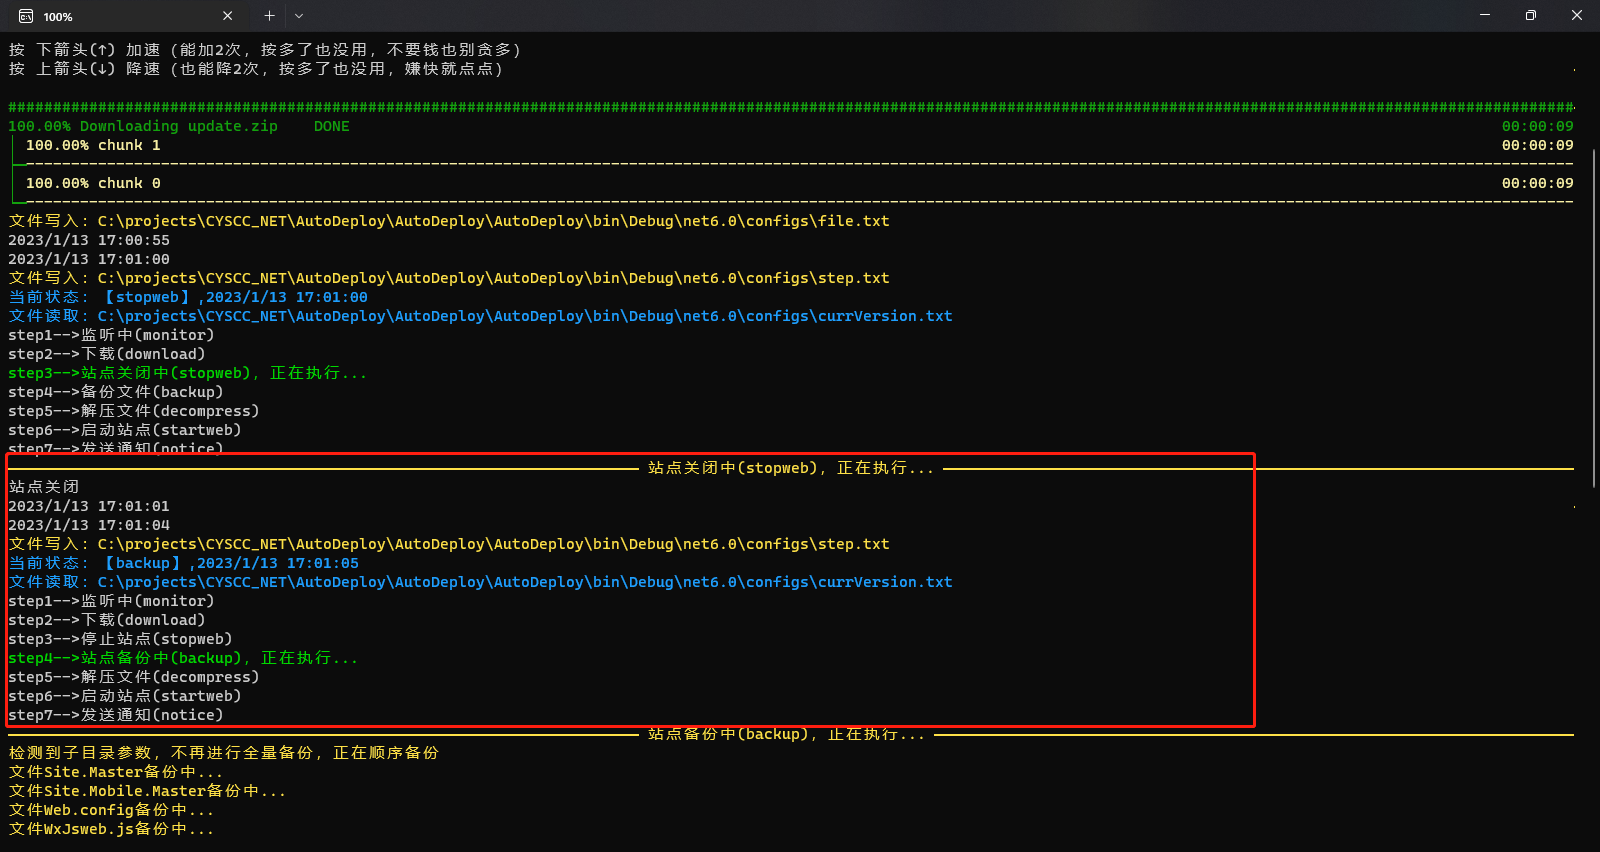This screenshot has height=852, width=1600.
Task: Click timestamp '2023/1/13 17:01:04'
Action: 89,525
